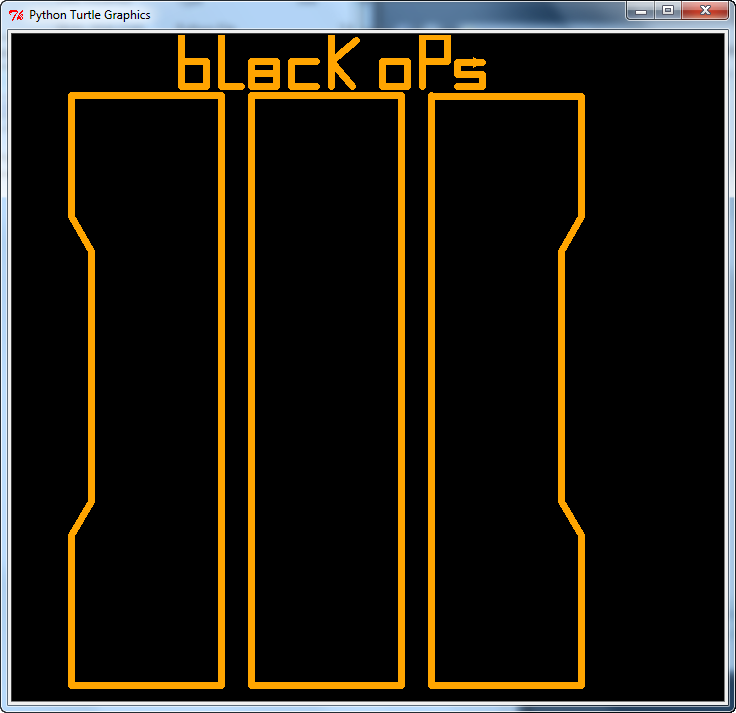Click the Tk feather icon in title bar
This screenshot has height=713, width=736.
[x=16, y=15]
